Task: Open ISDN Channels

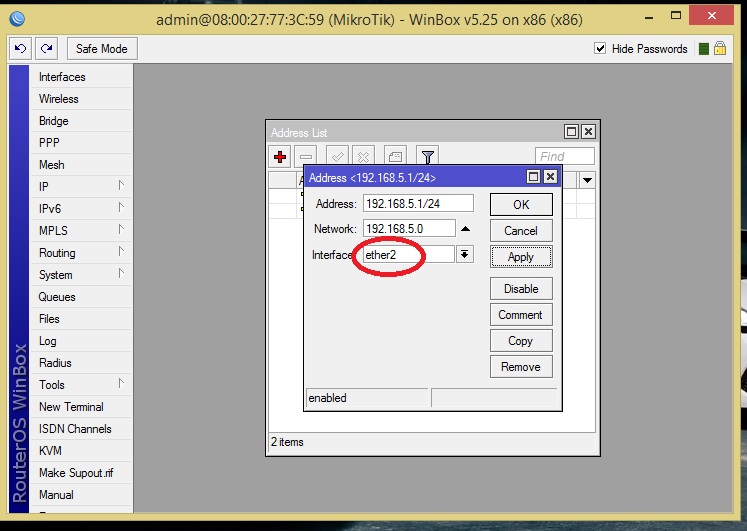Action: [x=81, y=429]
